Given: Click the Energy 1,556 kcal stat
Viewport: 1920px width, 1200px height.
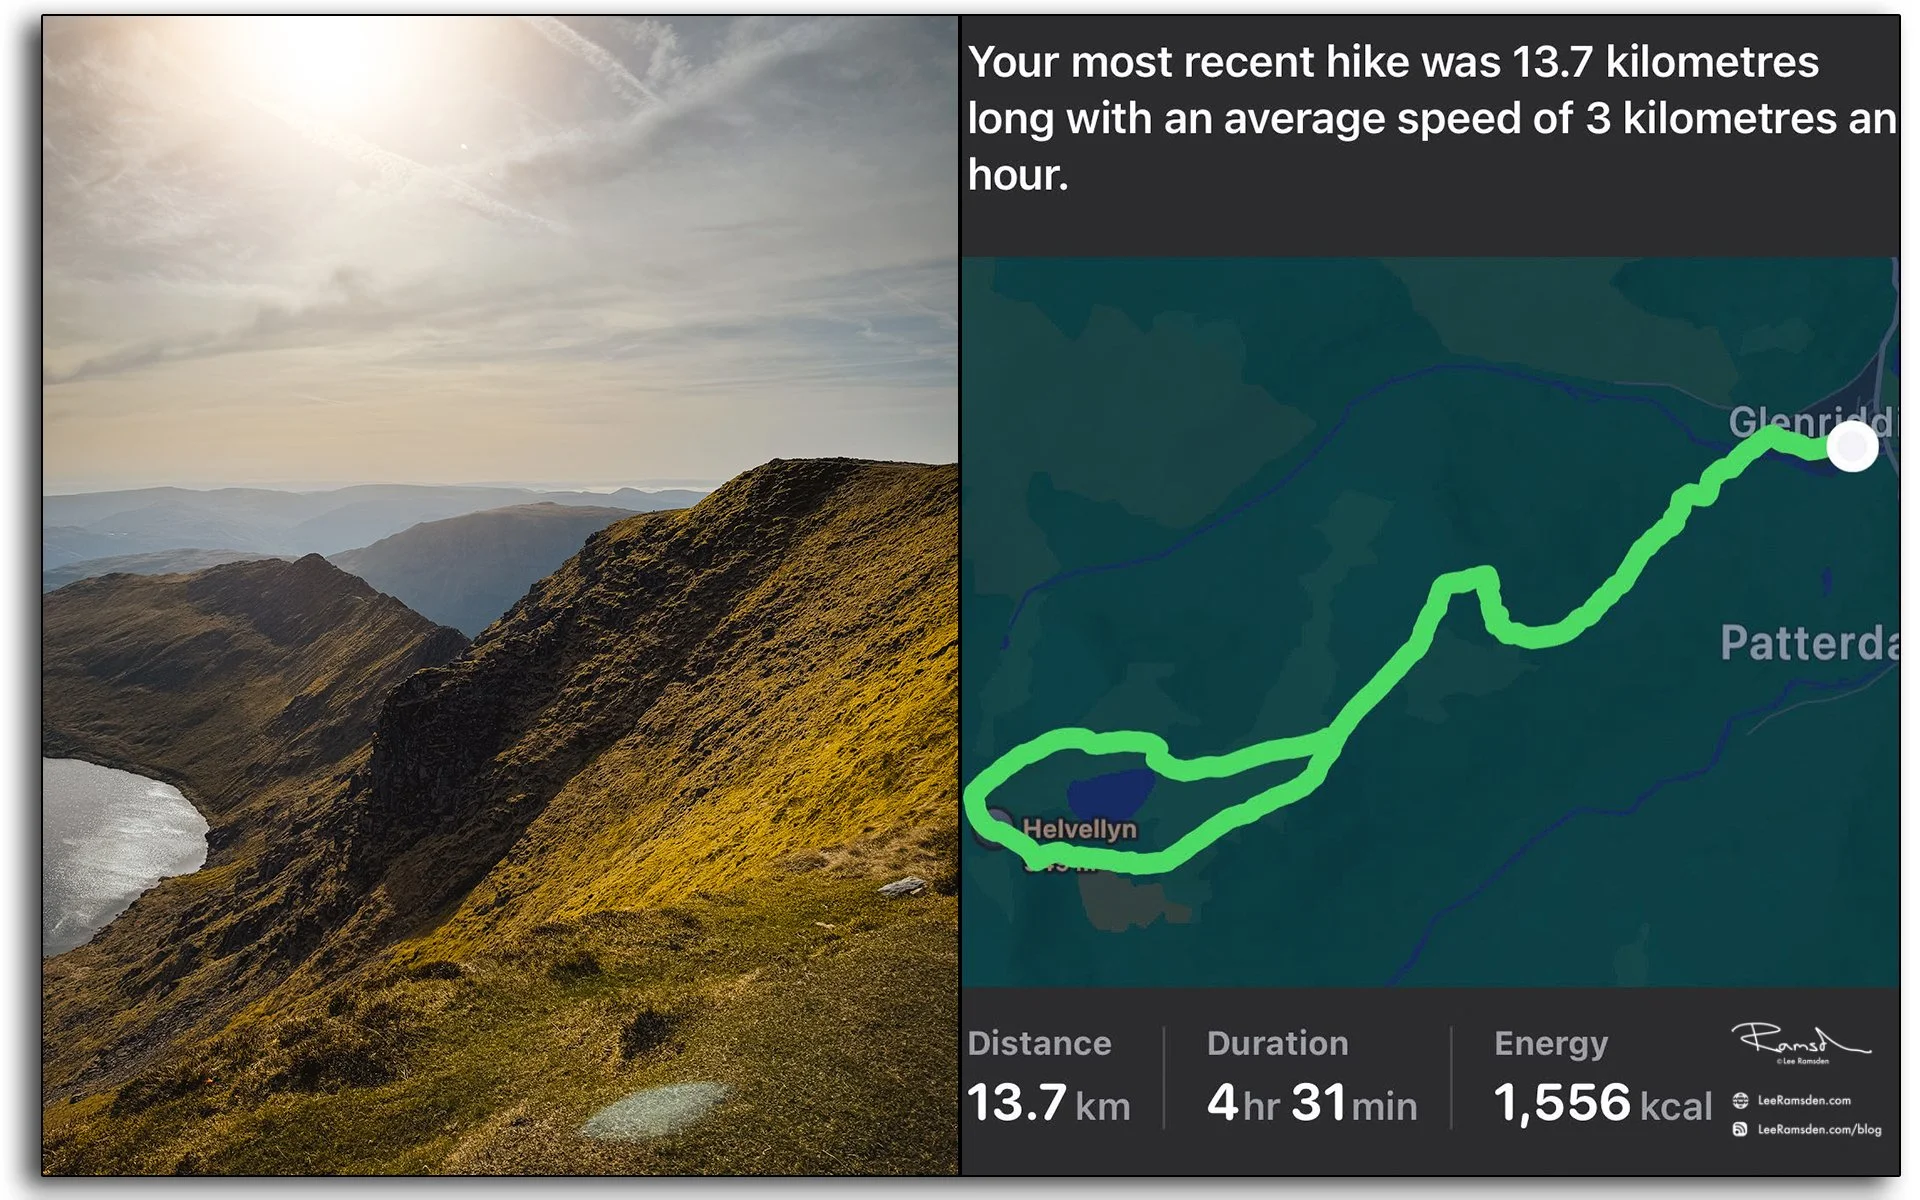Looking at the screenshot, I should [1602, 1077].
